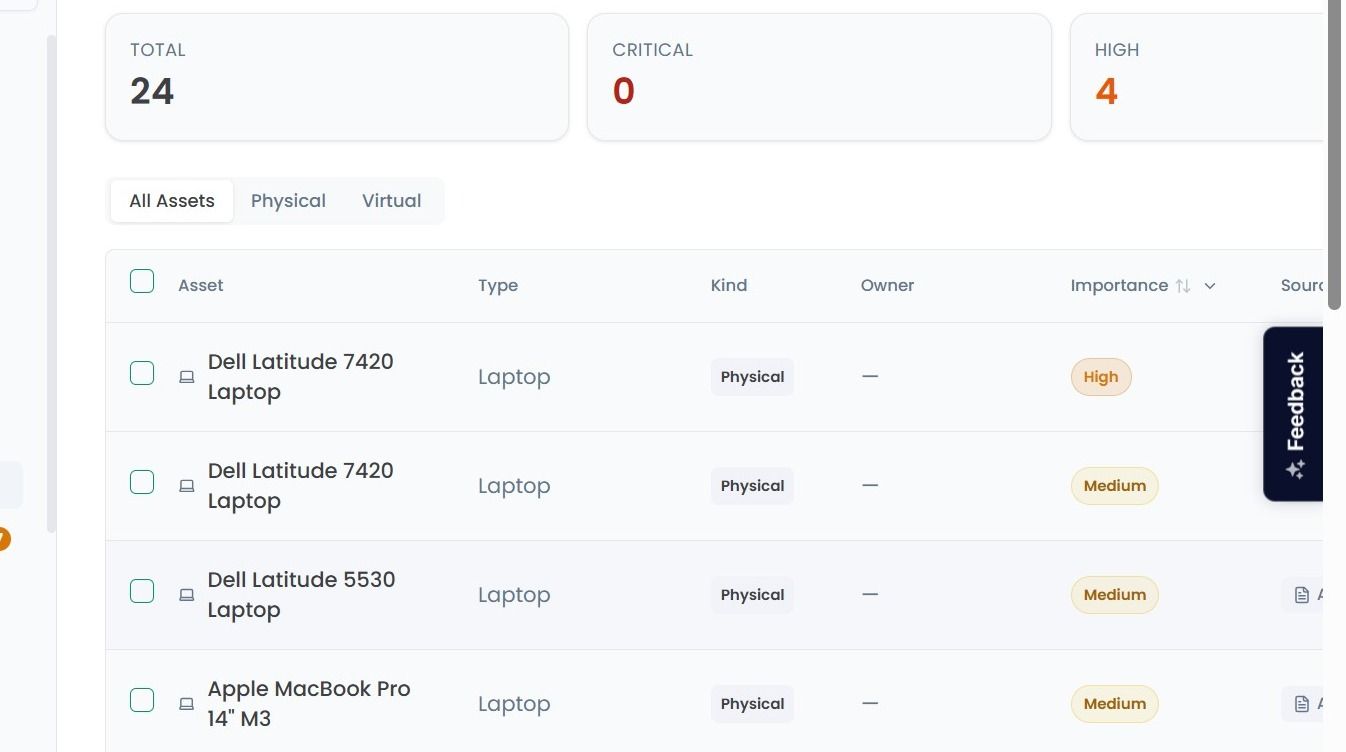Click laptop icon of High importance Dell 7420
The image size is (1346, 752).
(186, 377)
